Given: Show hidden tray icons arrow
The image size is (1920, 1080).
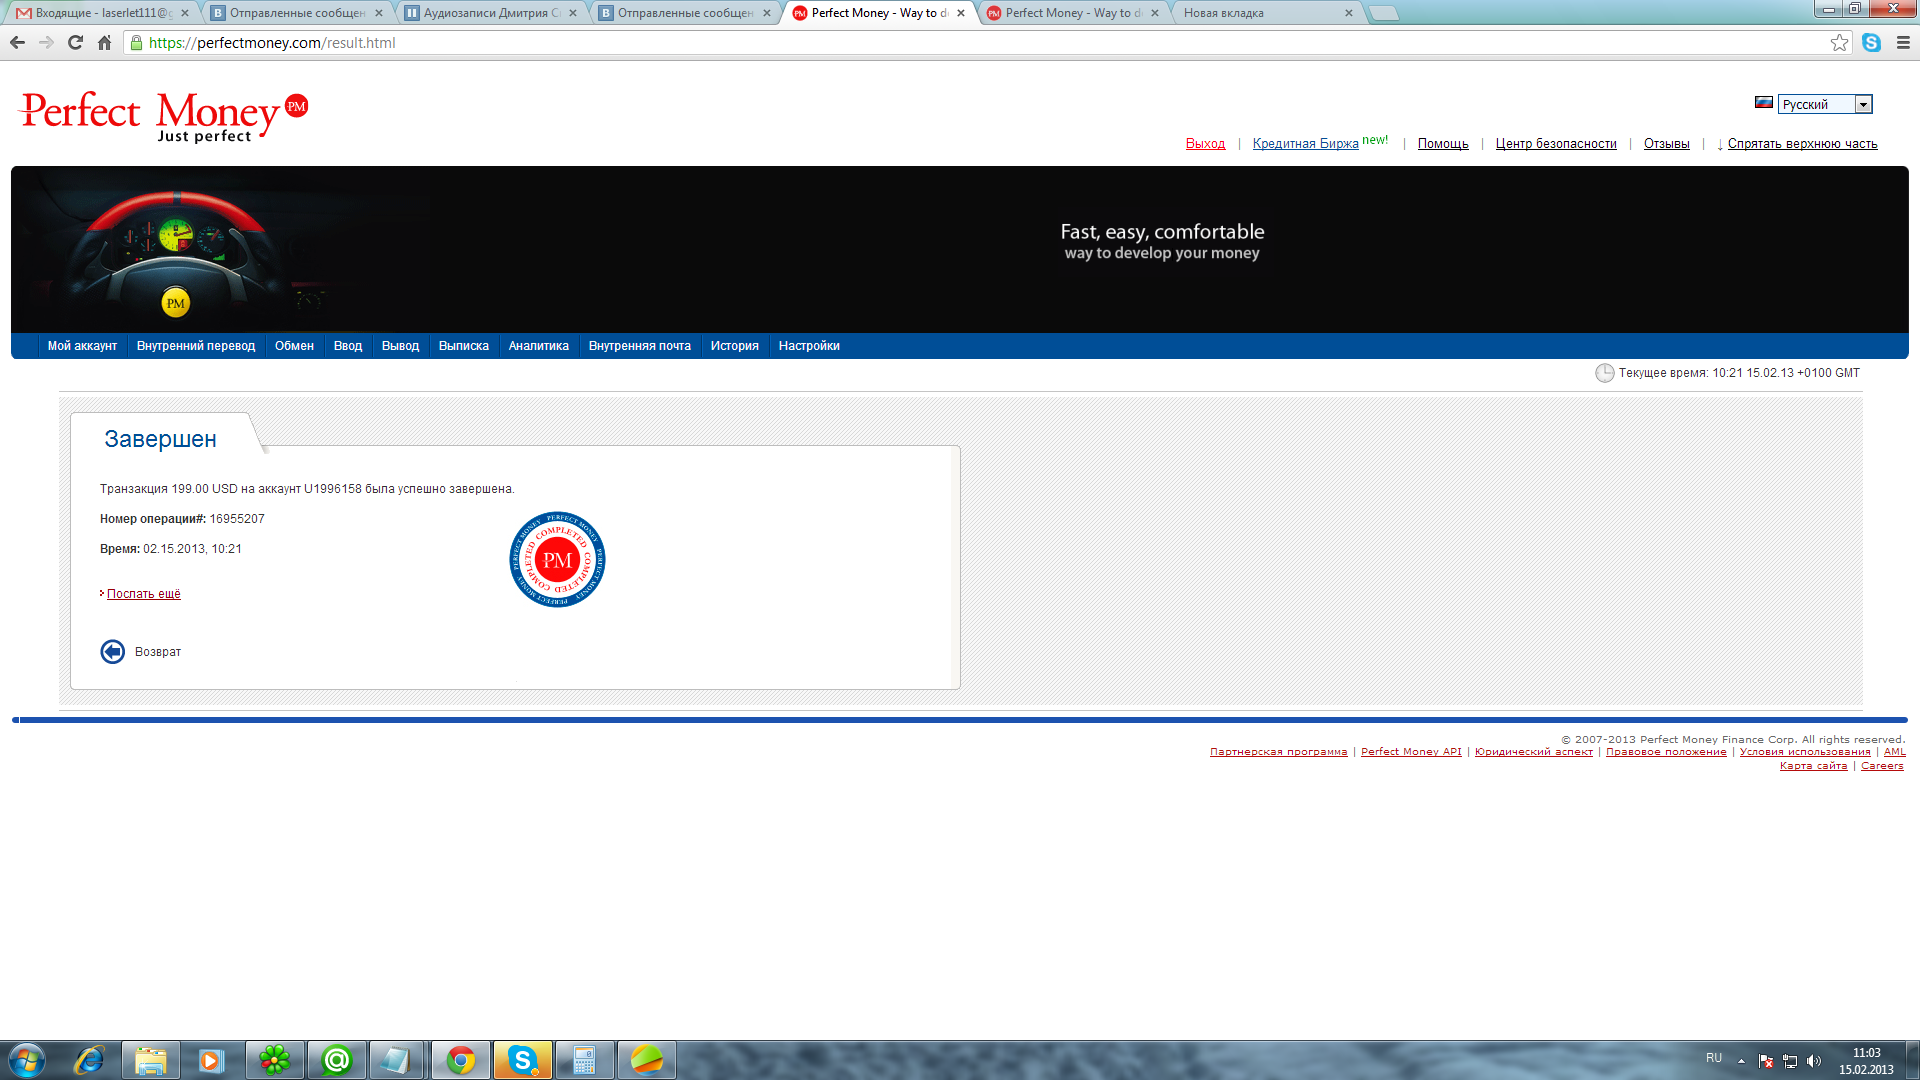Looking at the screenshot, I should point(1741,1061).
